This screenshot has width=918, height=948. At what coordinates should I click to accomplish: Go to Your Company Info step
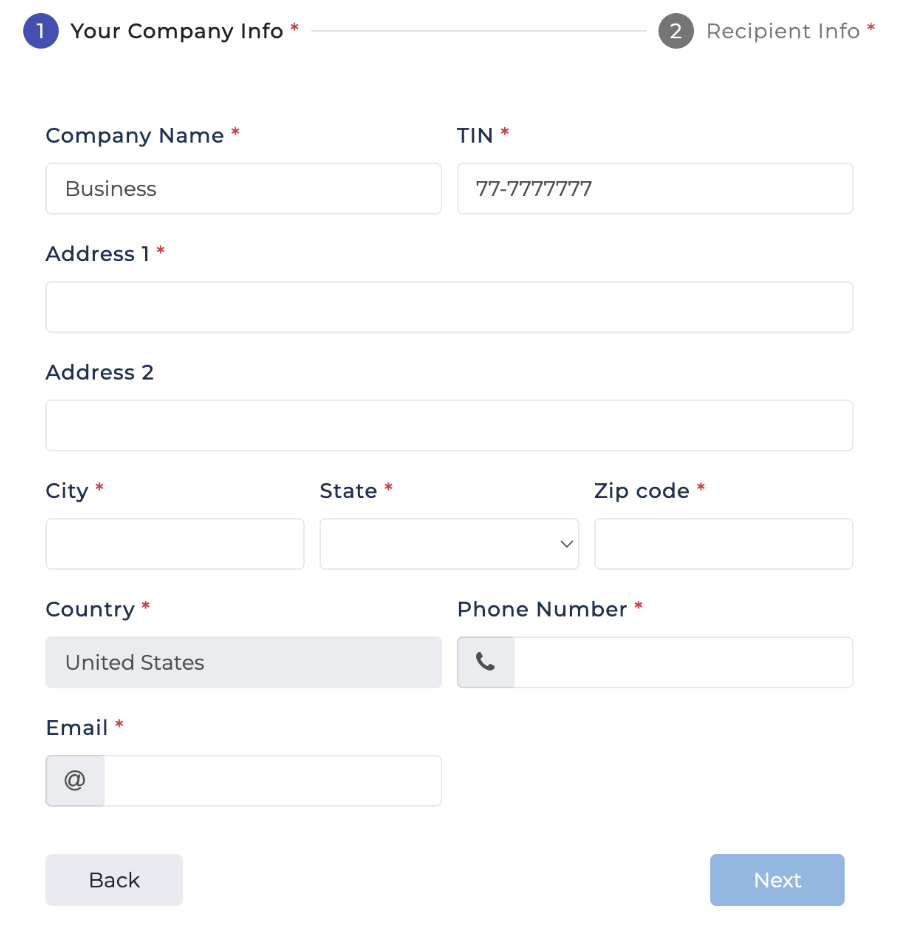[x=177, y=31]
